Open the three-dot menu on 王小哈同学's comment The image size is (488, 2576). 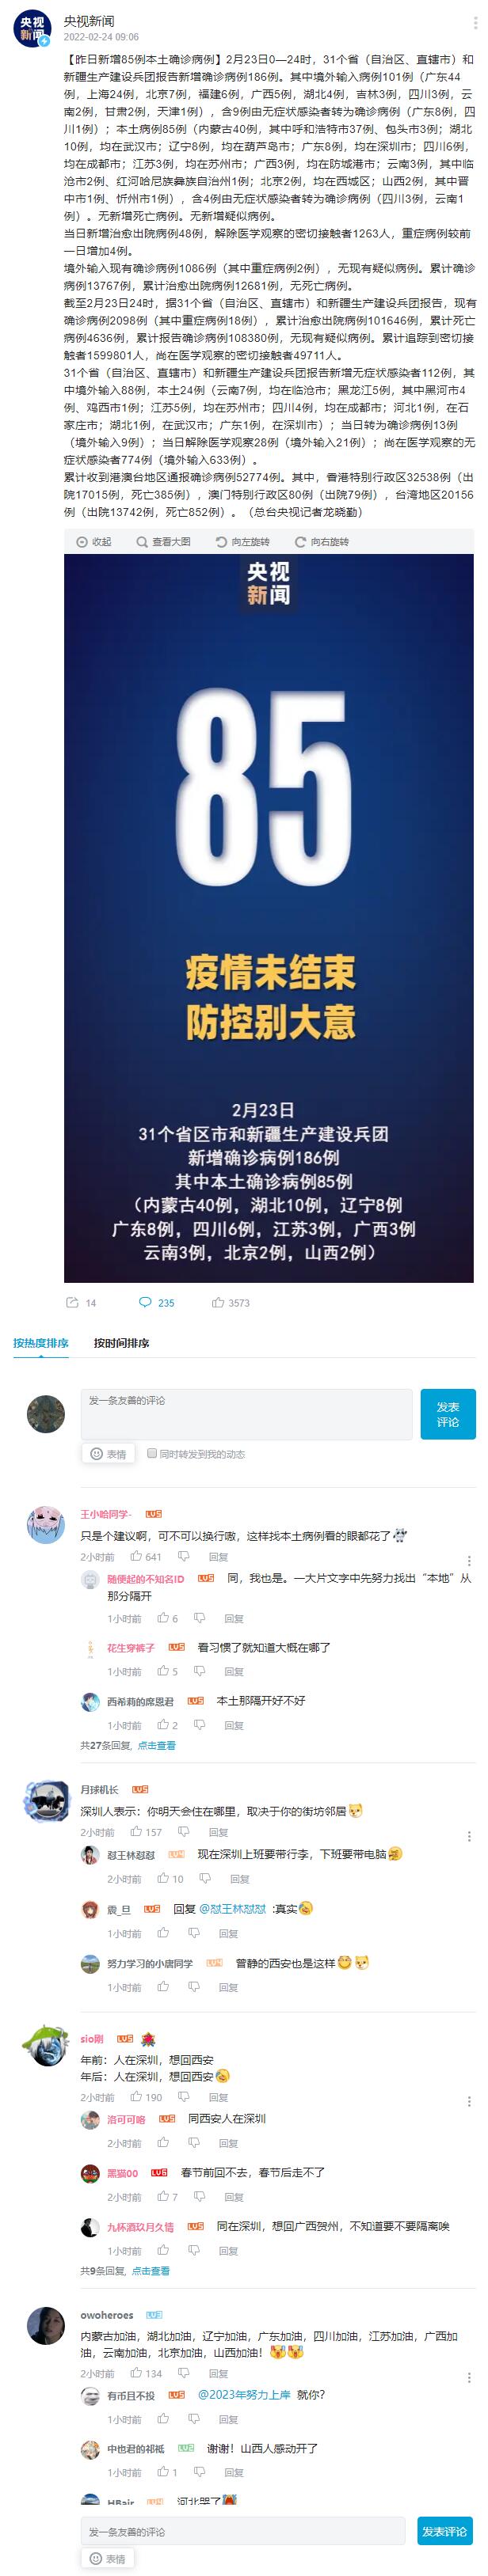[469, 1560]
